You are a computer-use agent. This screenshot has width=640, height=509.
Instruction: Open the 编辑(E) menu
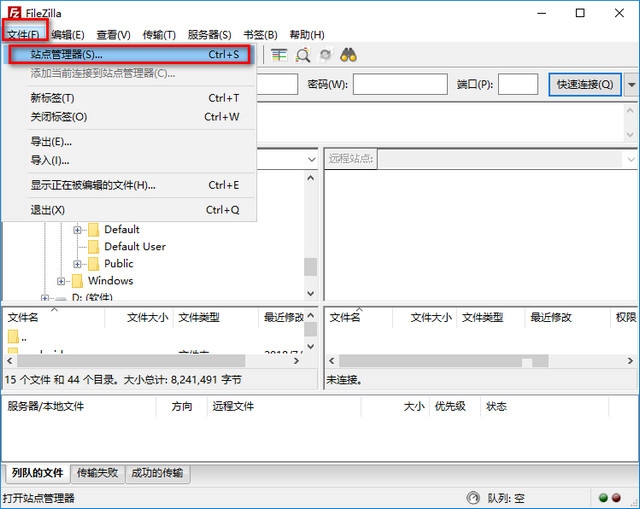[68, 35]
